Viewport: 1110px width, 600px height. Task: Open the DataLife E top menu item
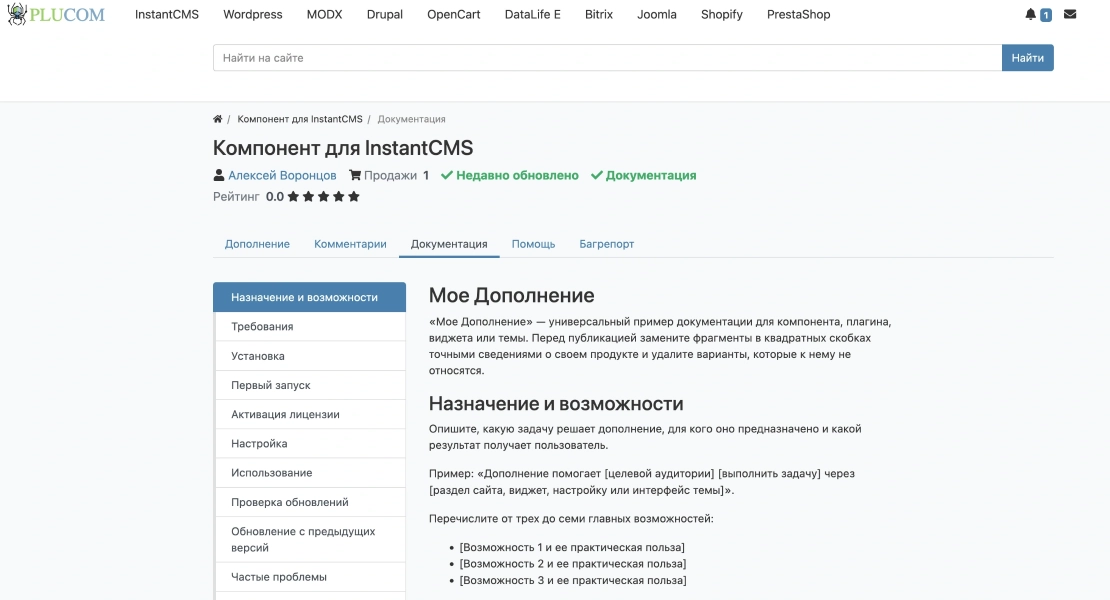[532, 14]
